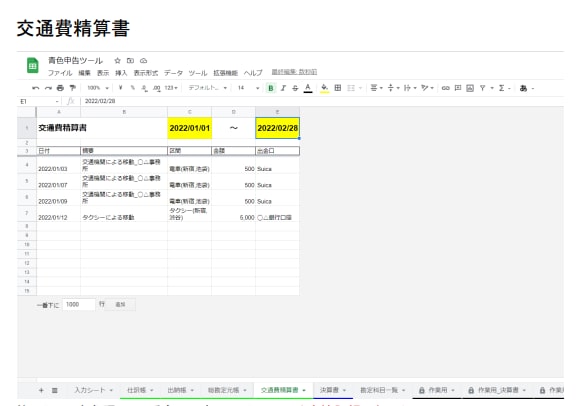Open the functions sigma menu

[501, 88]
